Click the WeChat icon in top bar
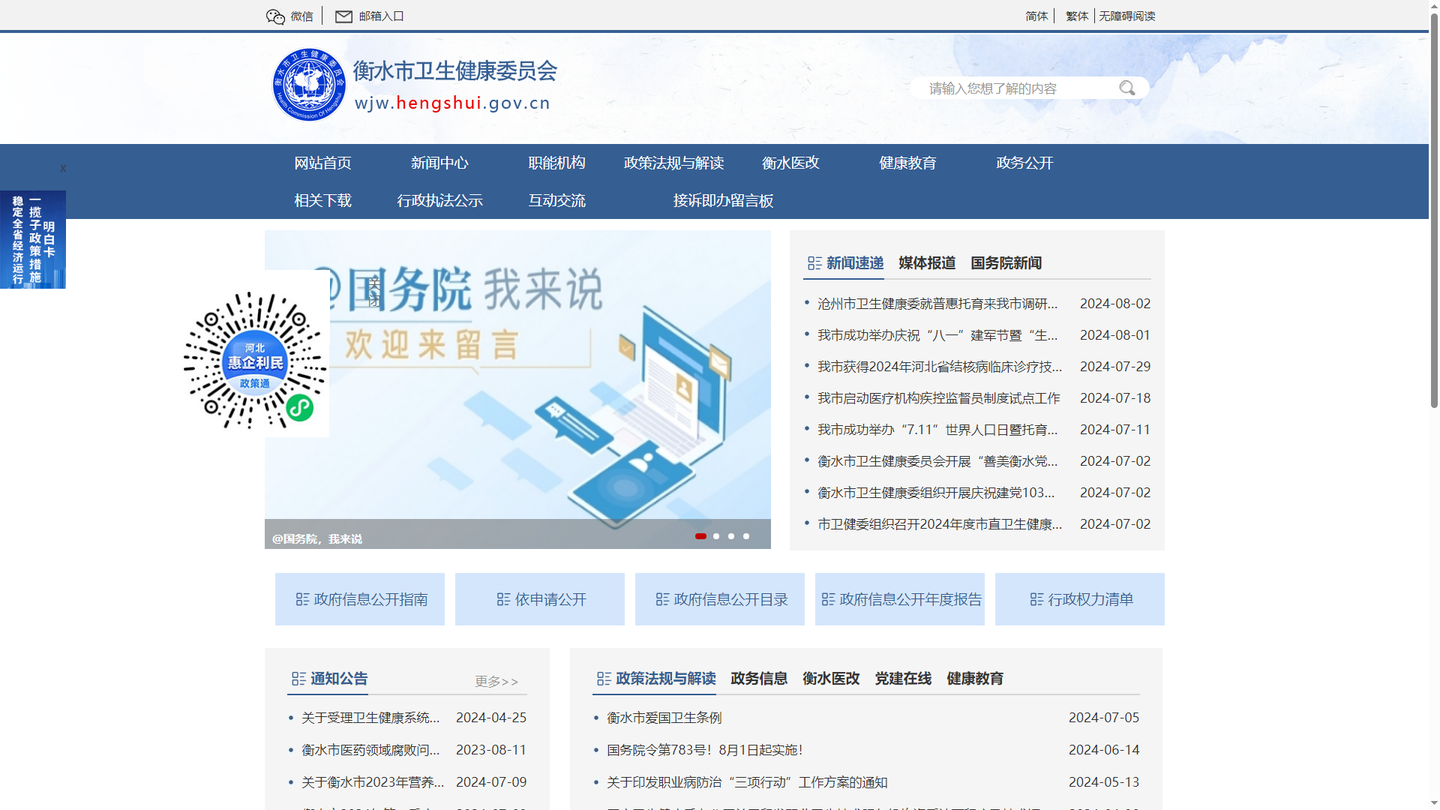Screen dimensions: 1440x810 click(275, 16)
